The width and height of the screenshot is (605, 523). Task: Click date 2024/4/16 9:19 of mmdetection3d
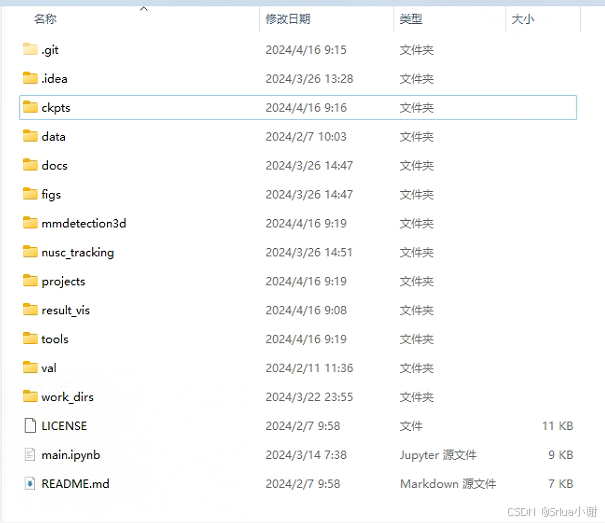click(306, 223)
